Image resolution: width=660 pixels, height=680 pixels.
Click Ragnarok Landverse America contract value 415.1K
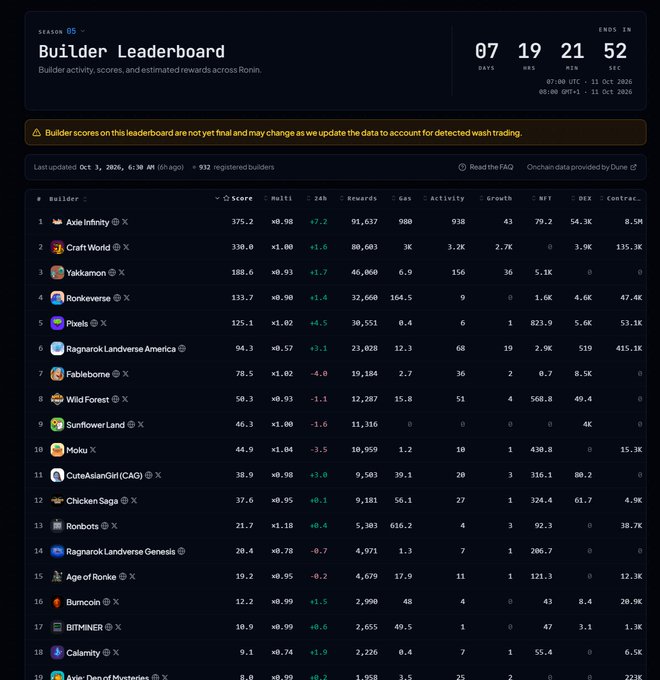629,348
